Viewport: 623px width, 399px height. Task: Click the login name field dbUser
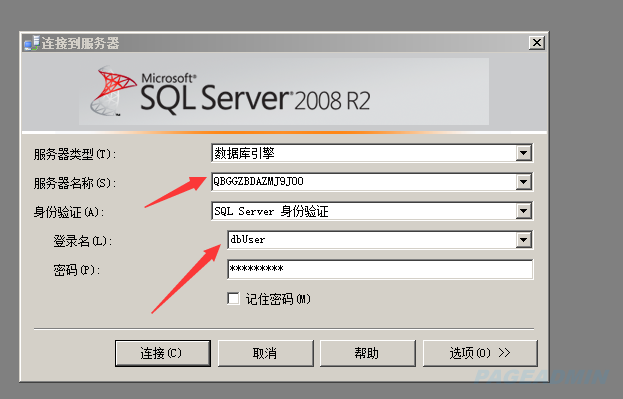pyautogui.click(x=371, y=240)
